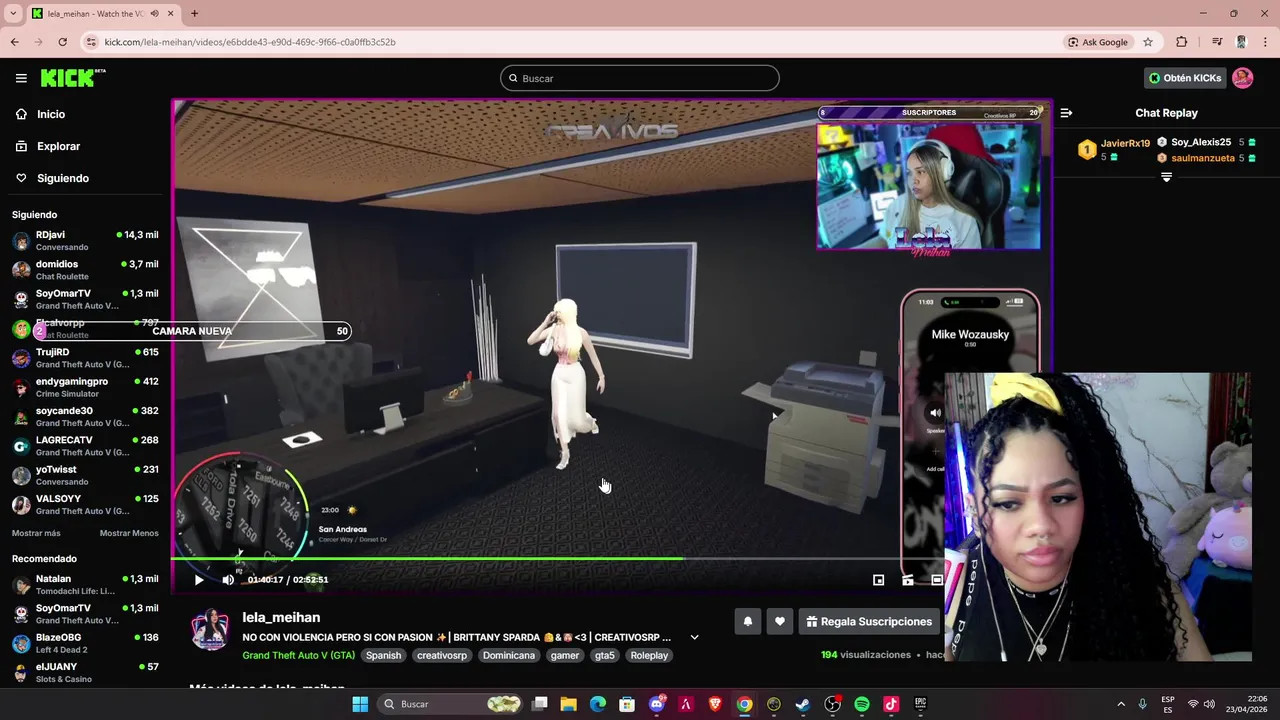Open the Siguiendo page
The image size is (1280, 720).
click(x=52, y=178)
